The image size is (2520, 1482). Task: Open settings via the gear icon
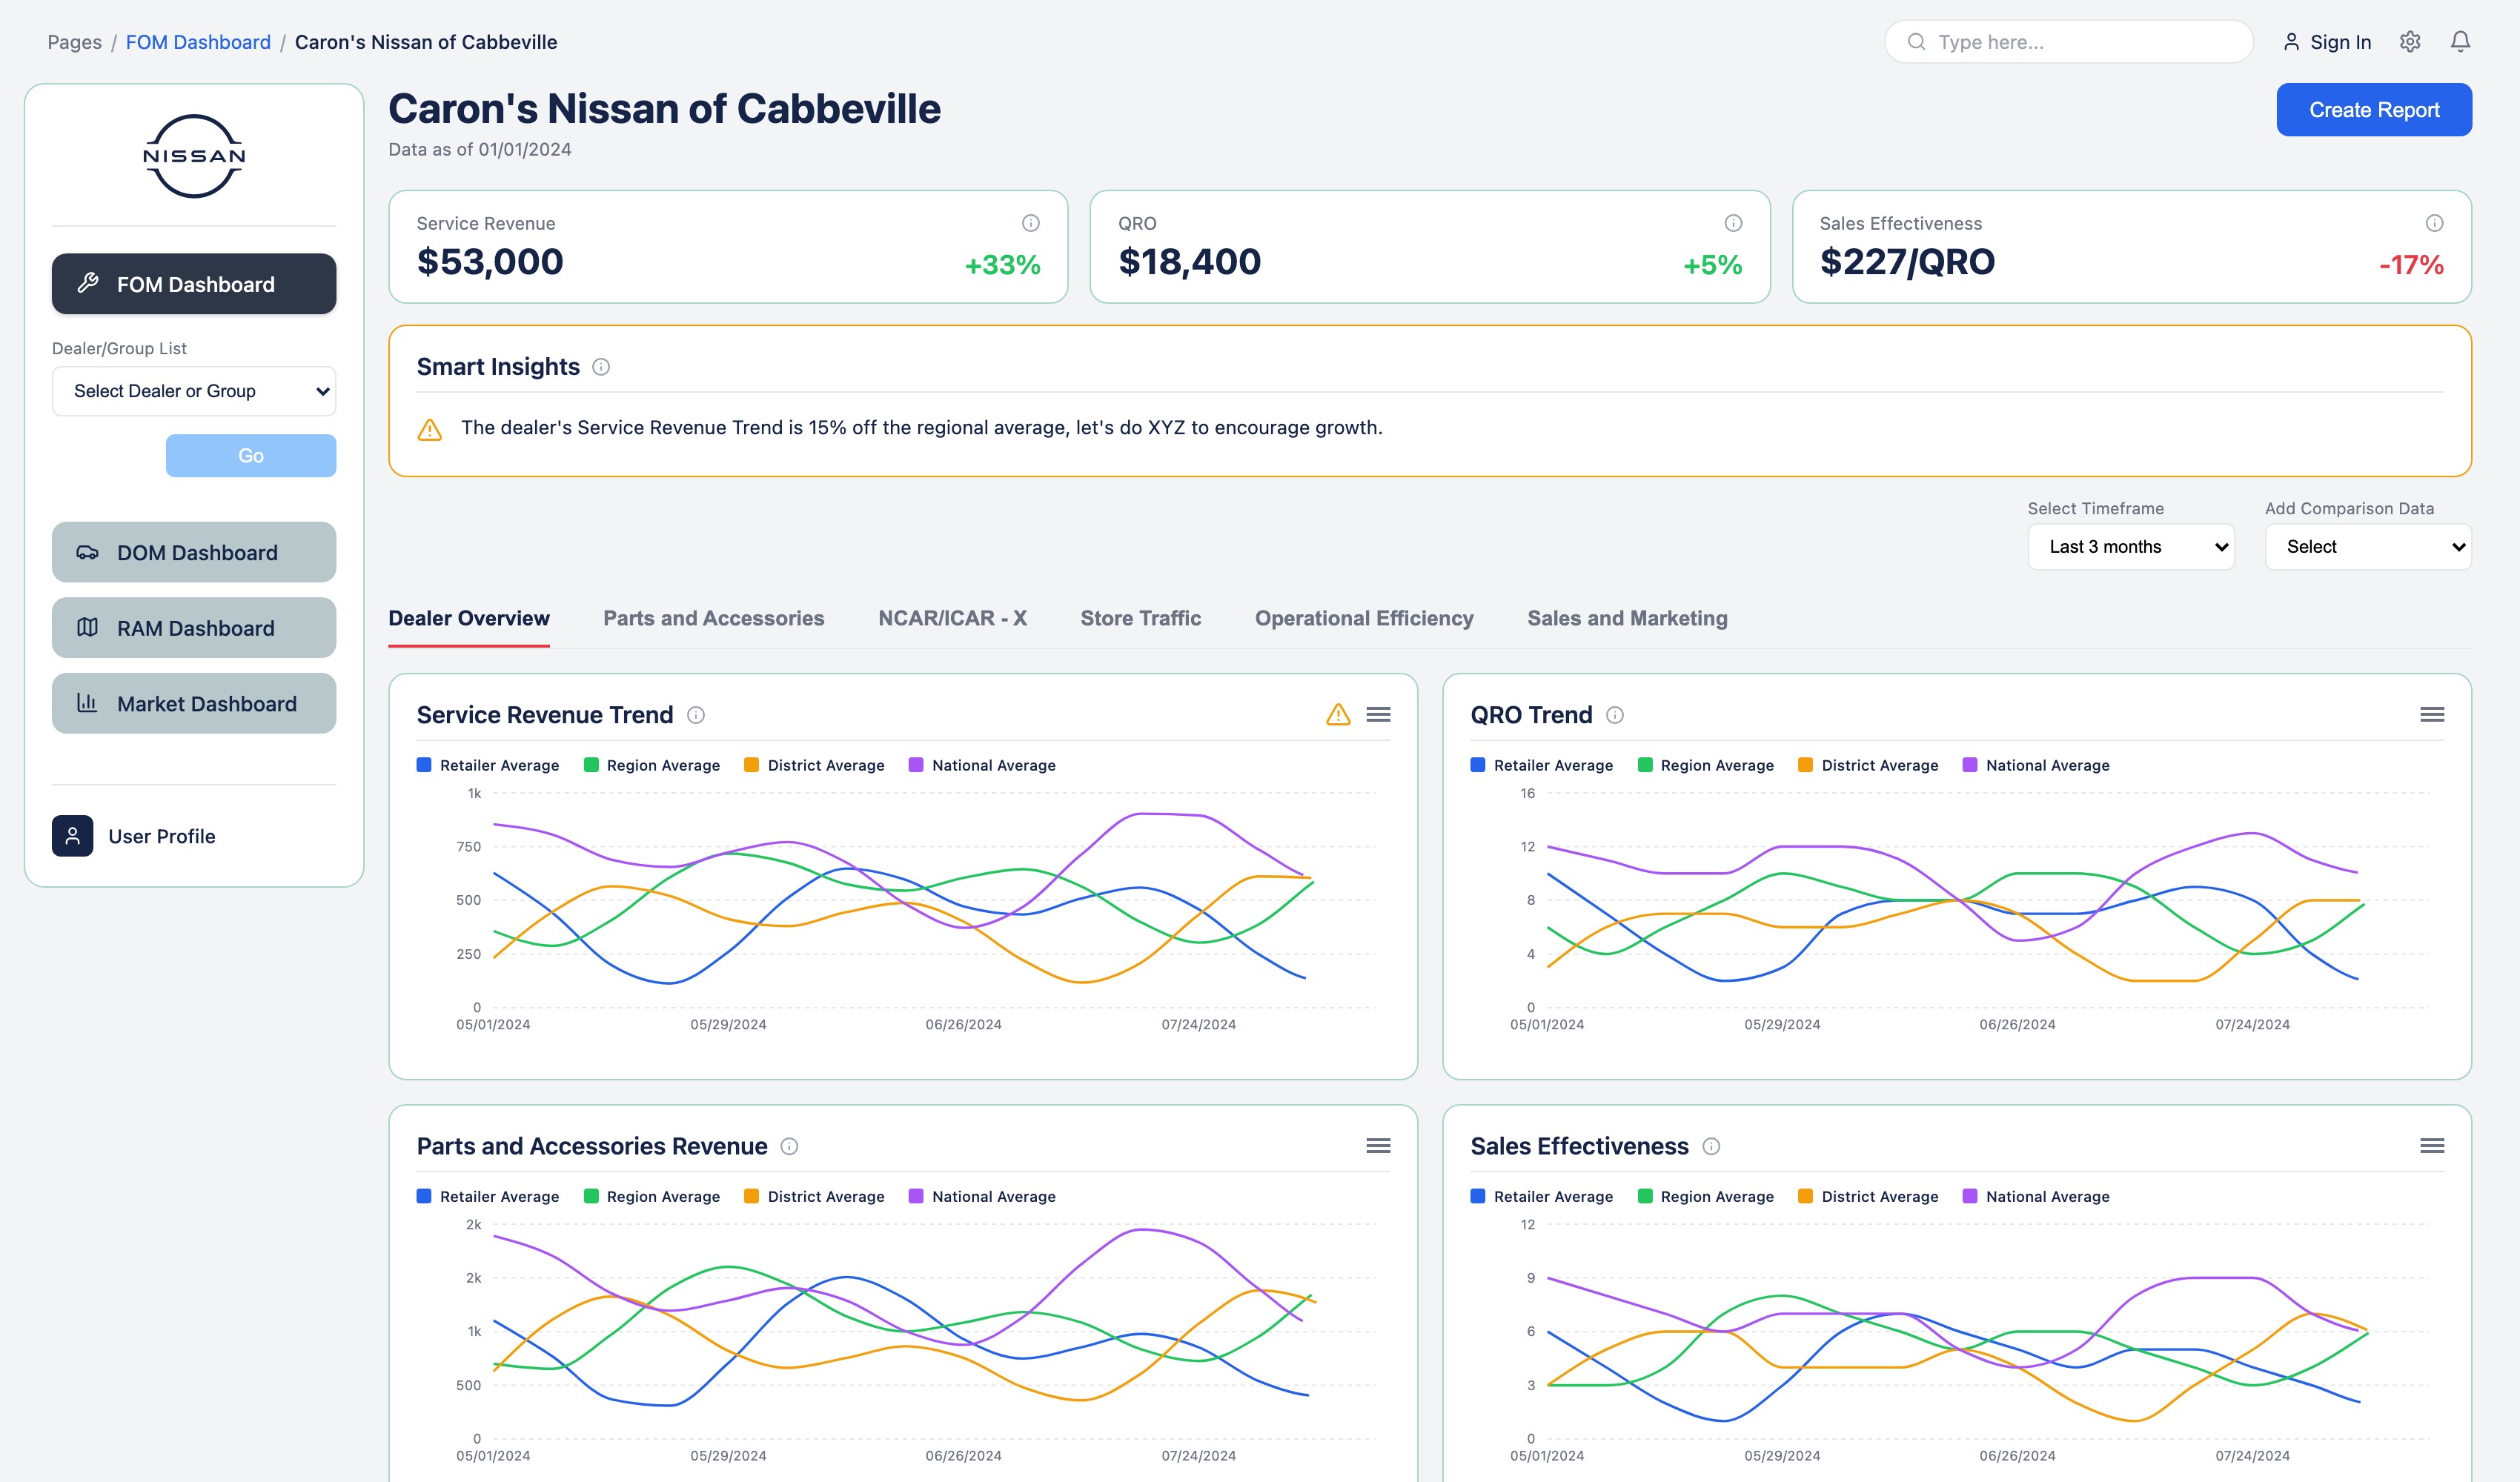click(x=2410, y=41)
